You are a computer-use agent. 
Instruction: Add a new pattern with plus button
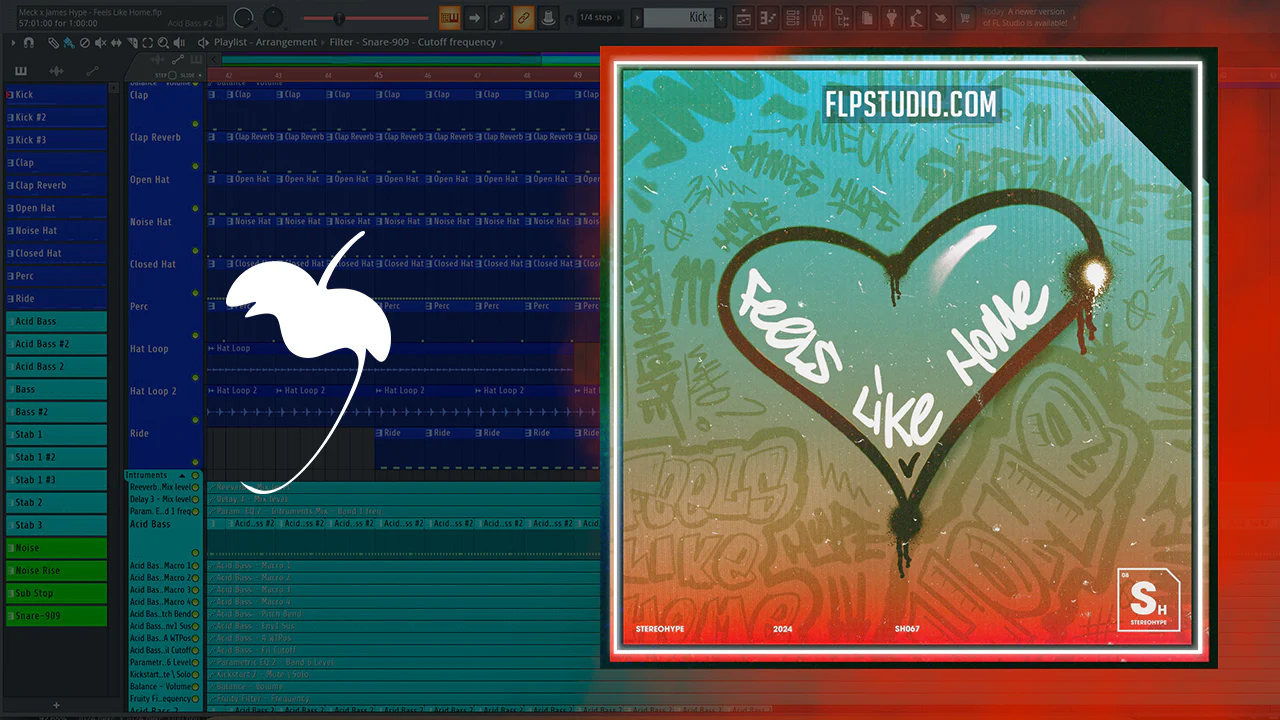pyautogui.click(x=720, y=17)
